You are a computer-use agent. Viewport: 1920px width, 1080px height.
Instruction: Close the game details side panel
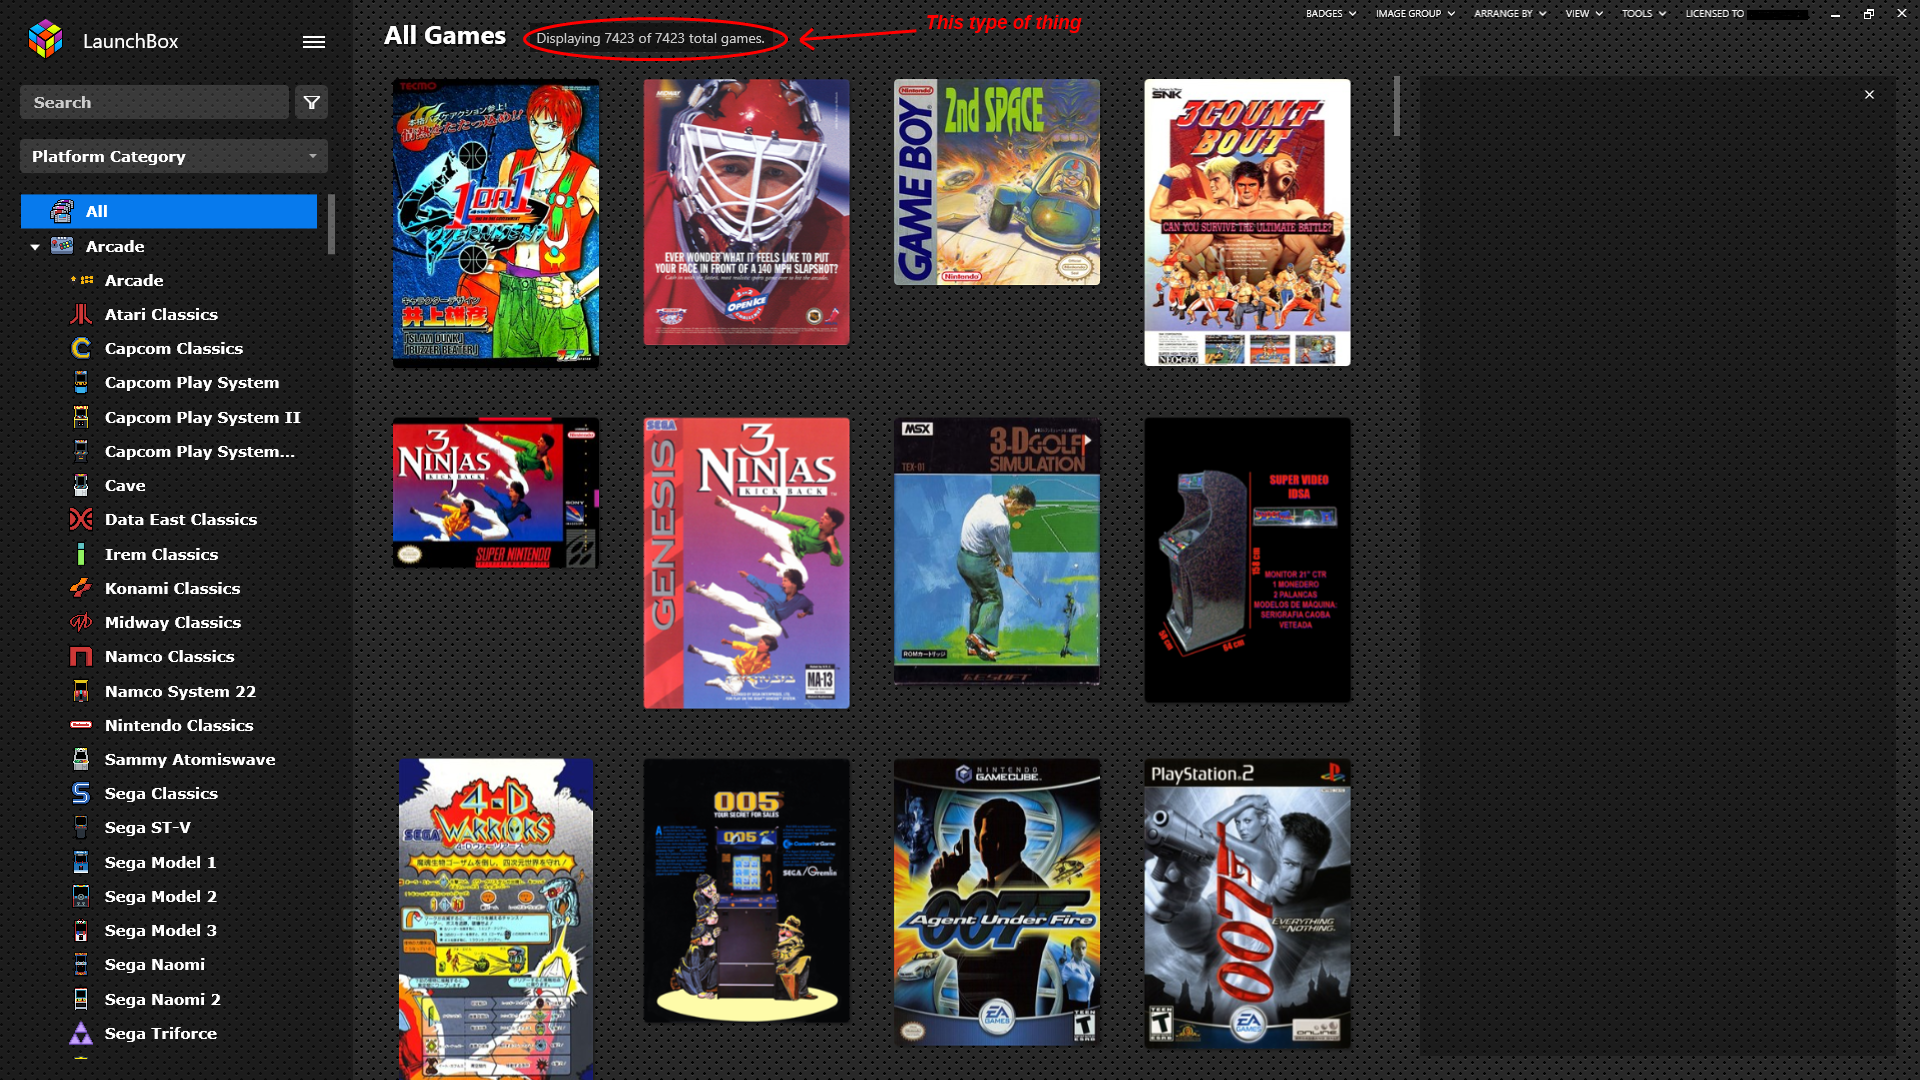tap(1869, 95)
